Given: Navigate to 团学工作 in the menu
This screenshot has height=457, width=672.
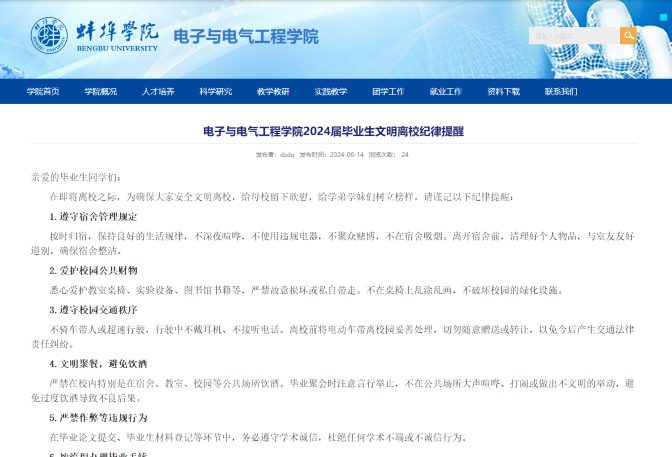Looking at the screenshot, I should coord(388,91).
